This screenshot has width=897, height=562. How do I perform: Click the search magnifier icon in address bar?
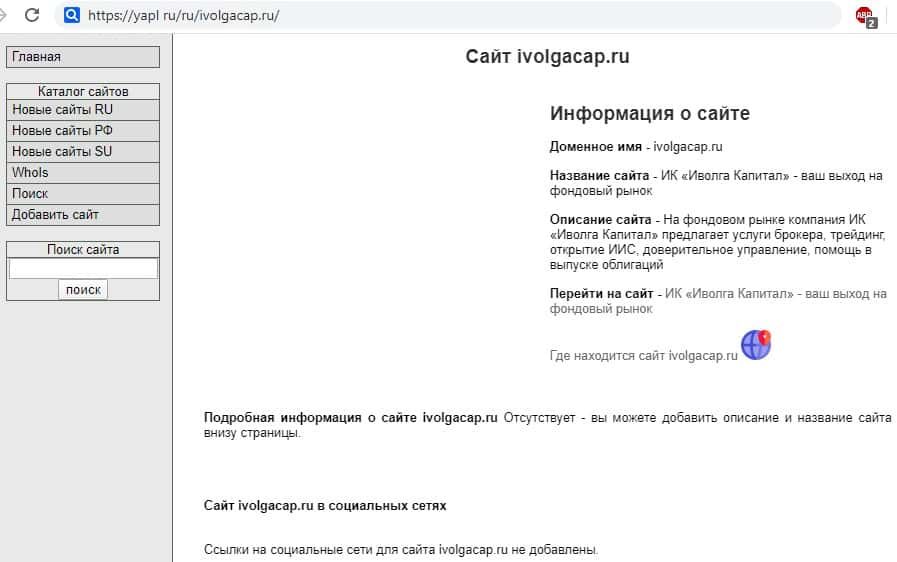(72, 15)
